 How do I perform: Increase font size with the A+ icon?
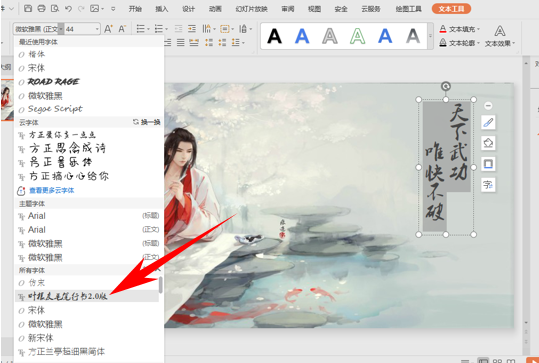pyautogui.click(x=108, y=29)
